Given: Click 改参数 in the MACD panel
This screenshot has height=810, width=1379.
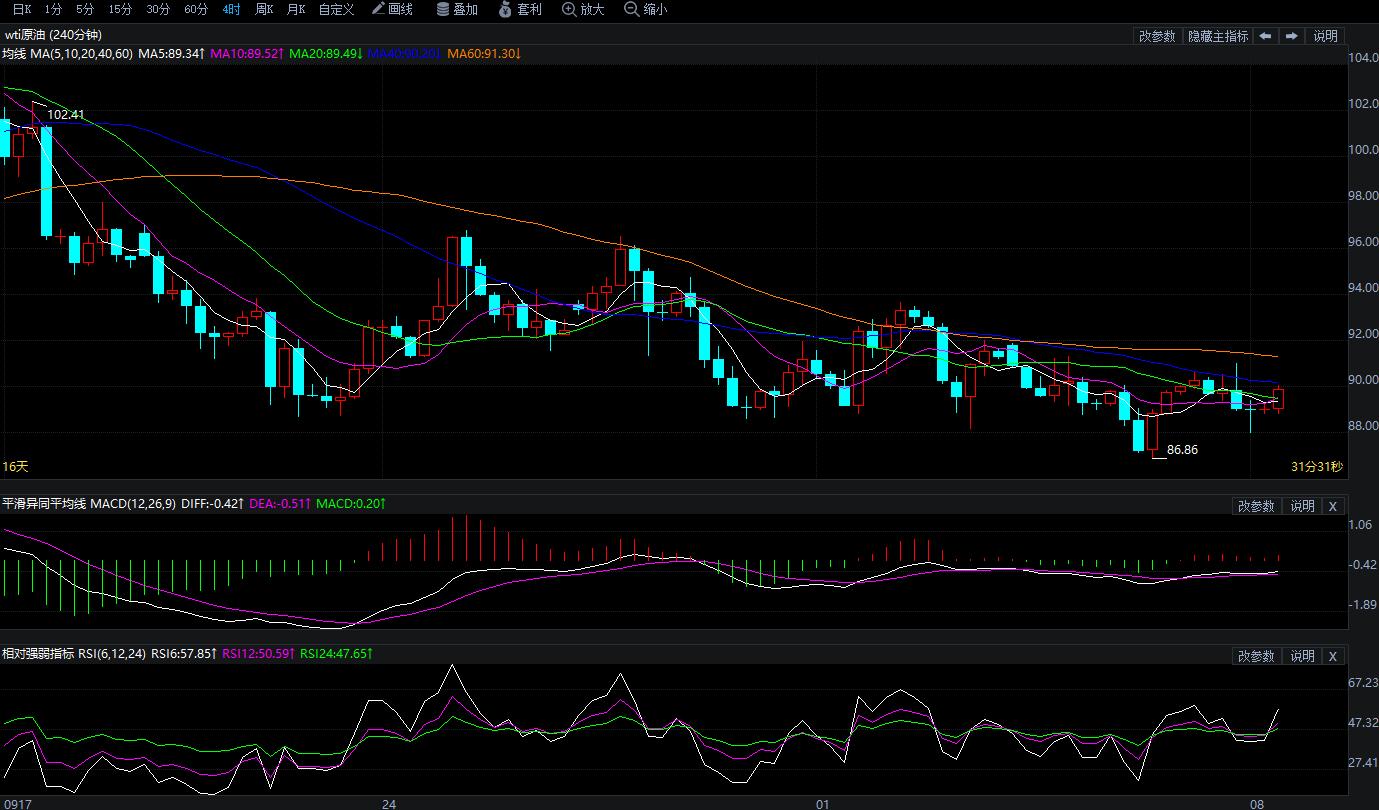Looking at the screenshot, I should coord(1257,506).
